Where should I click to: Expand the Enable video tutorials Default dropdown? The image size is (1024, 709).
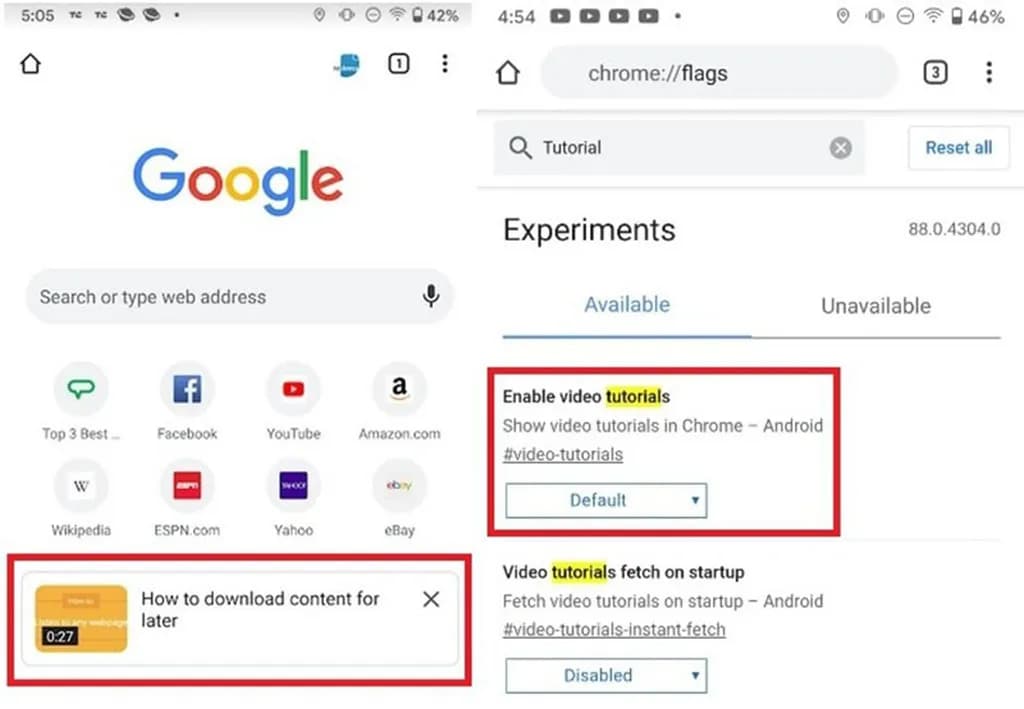606,501
